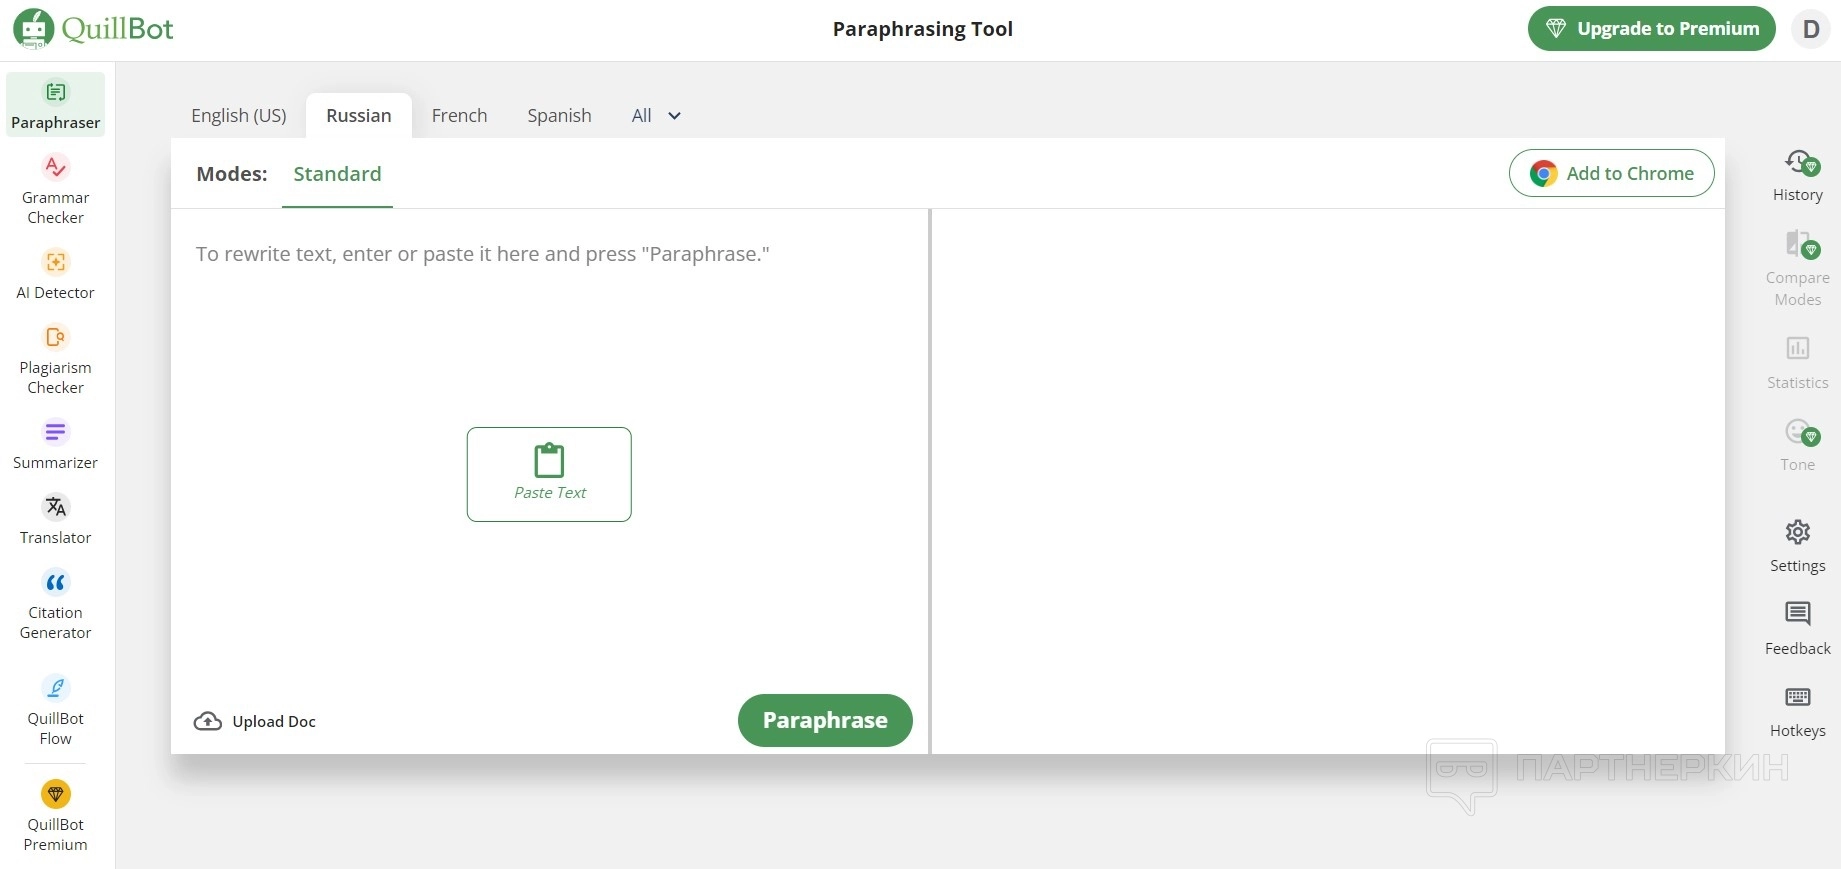The width and height of the screenshot is (1841, 869).
Task: Open the Grammar Checker tool
Action: 56,189
